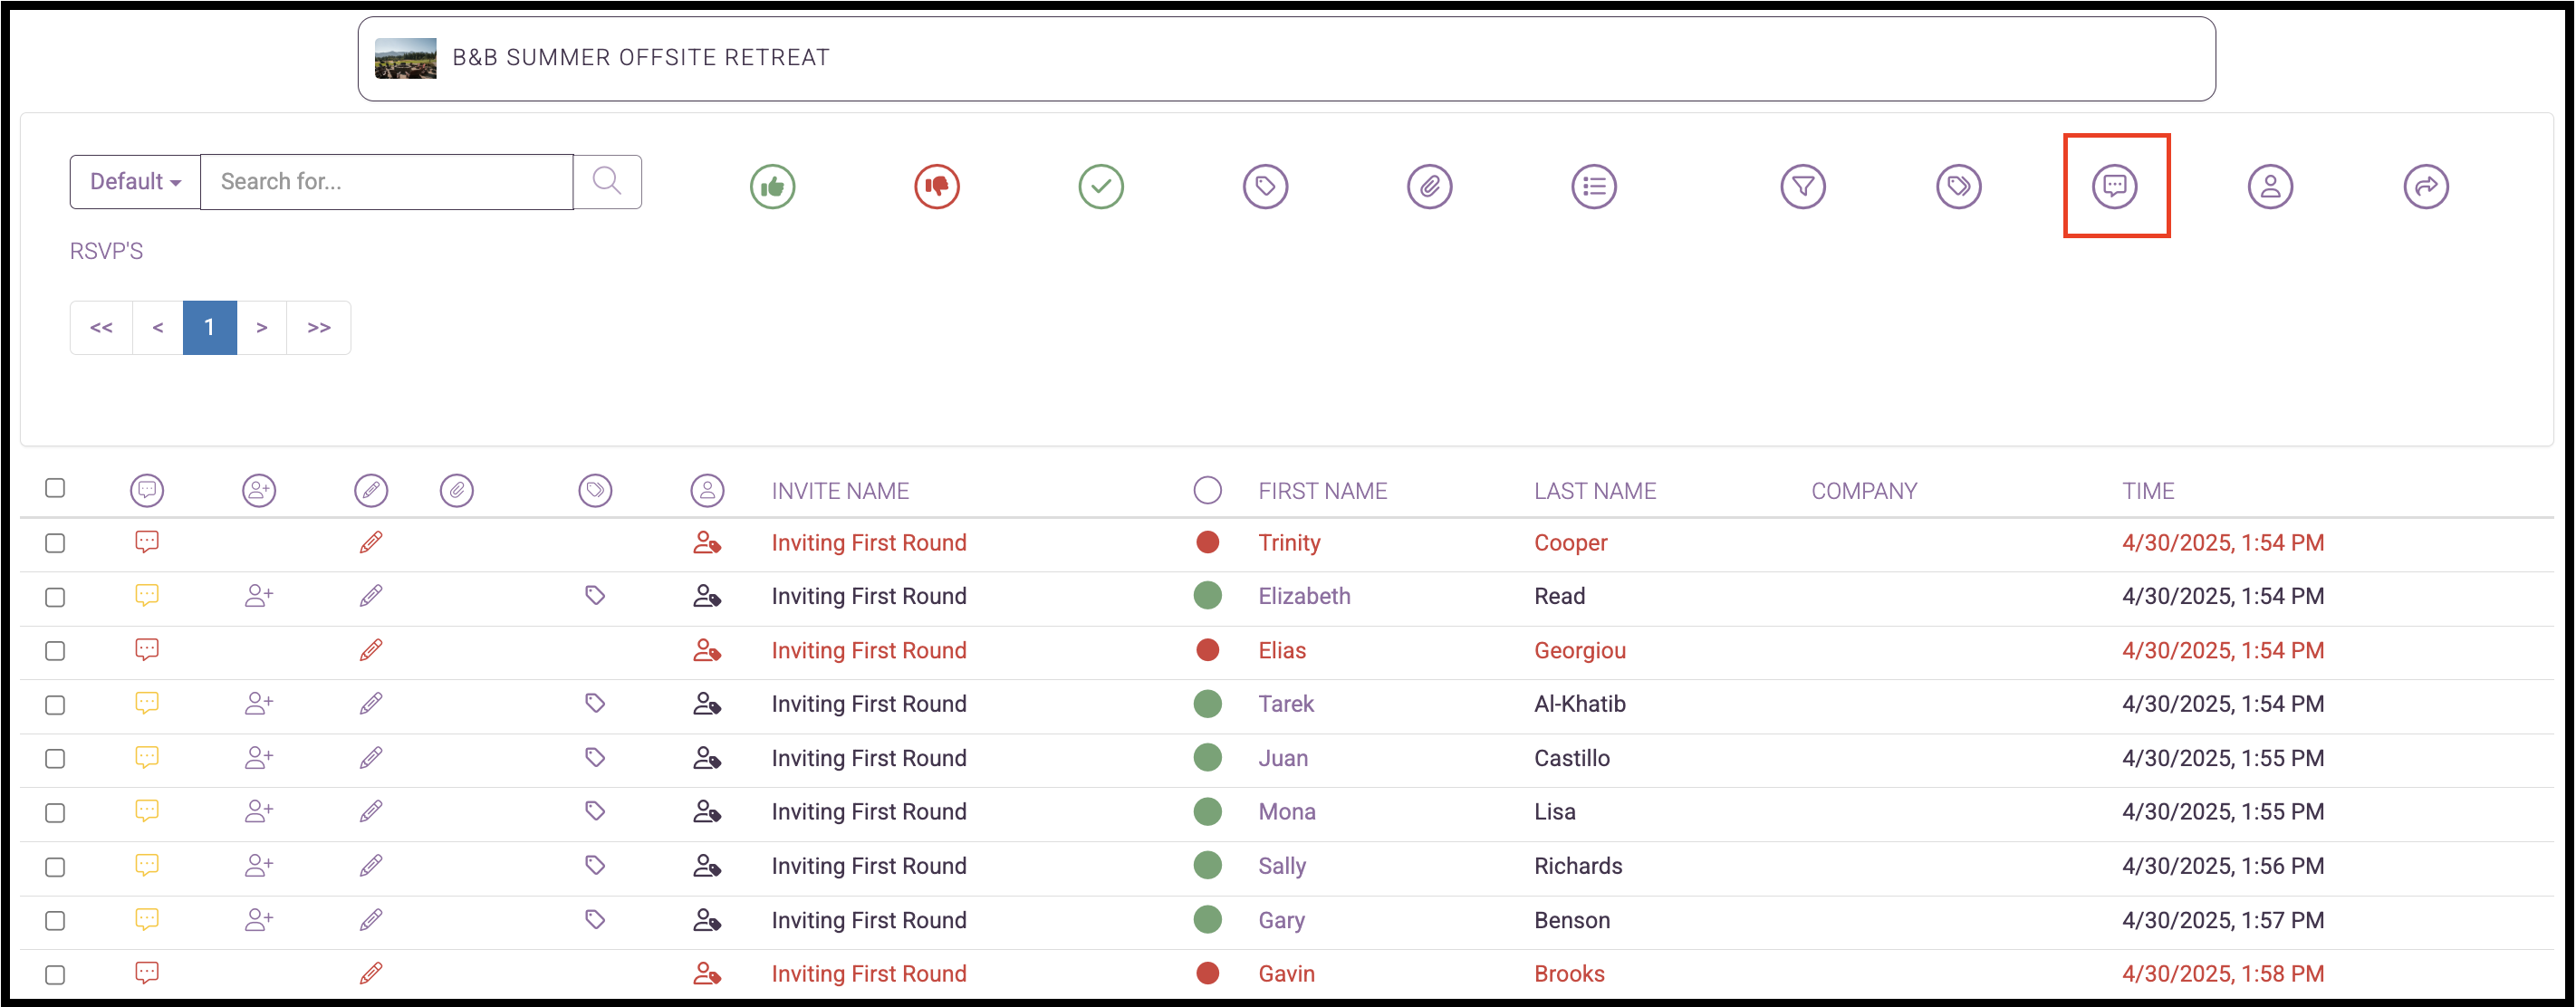This screenshot has width=2576, height=1007.
Task: Tick the checkbox for Mona Lisa
Action: [55, 813]
